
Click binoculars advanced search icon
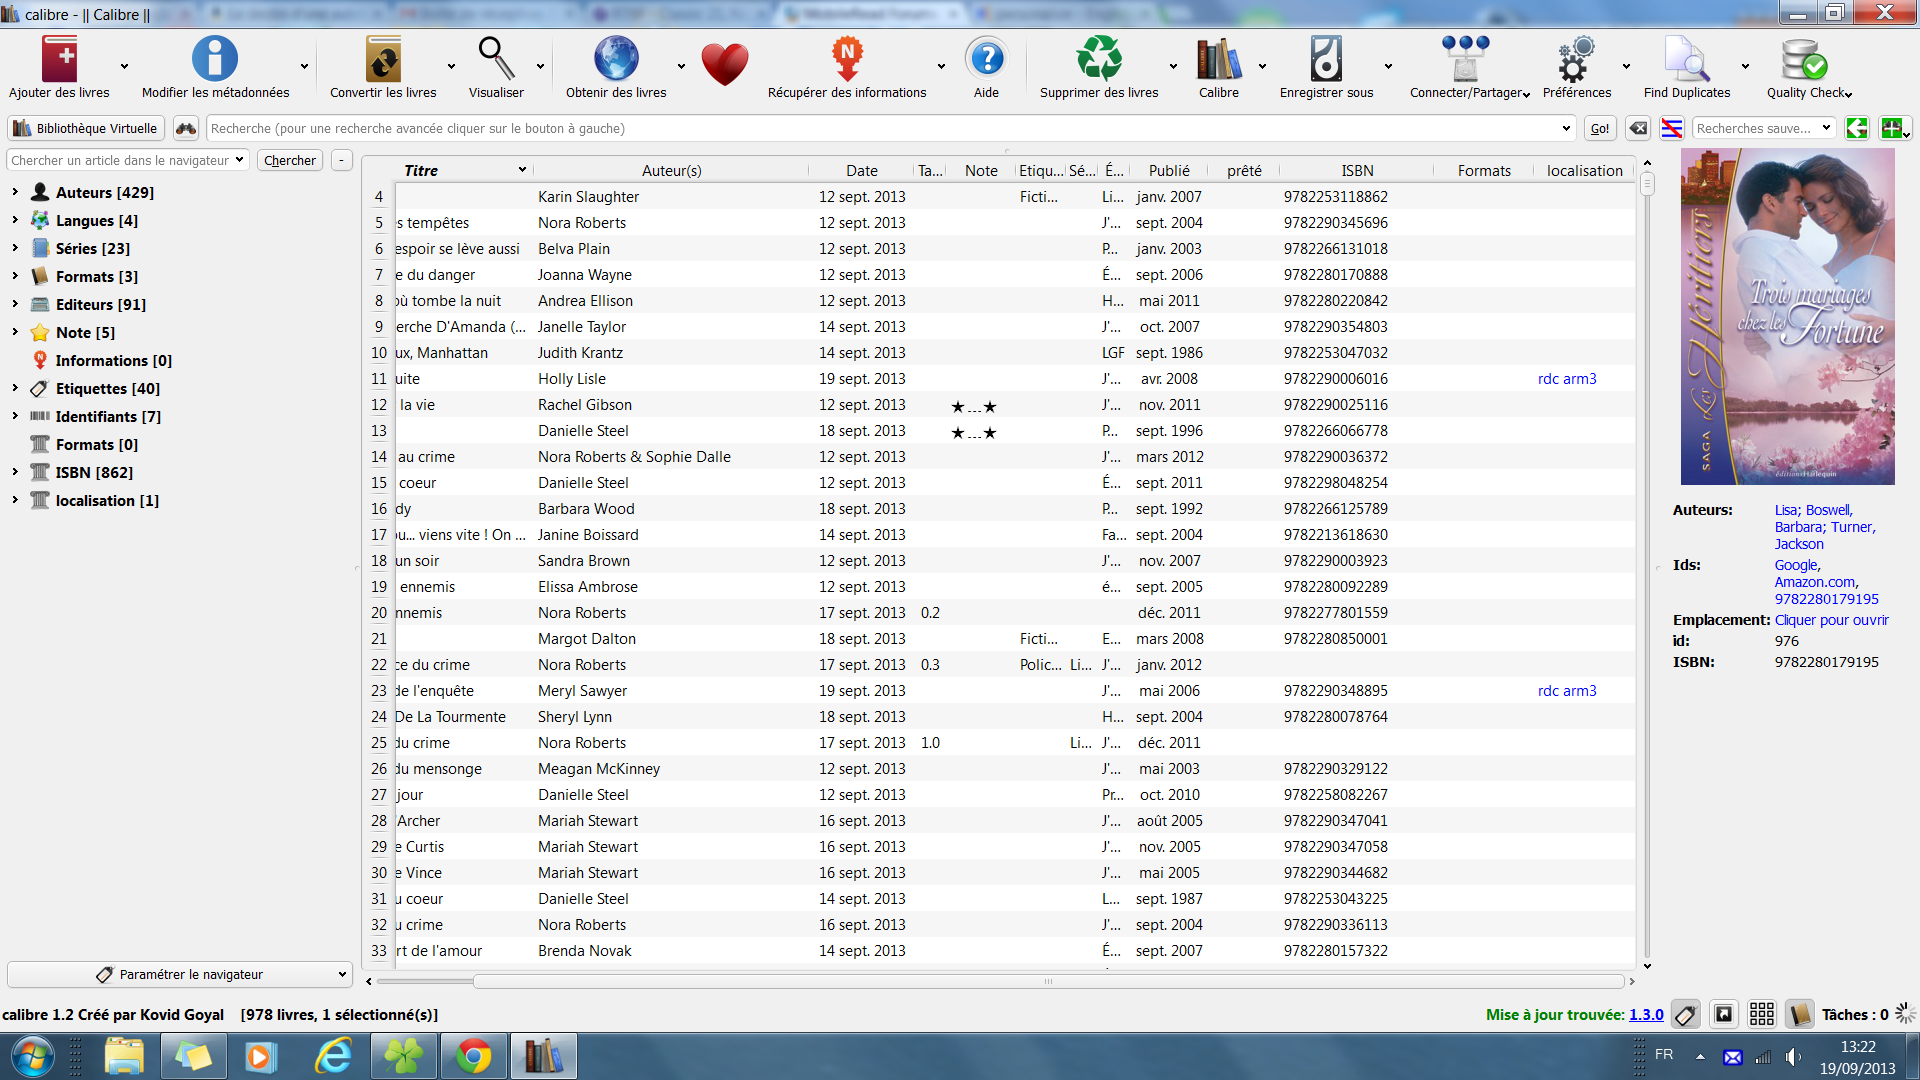coord(186,128)
